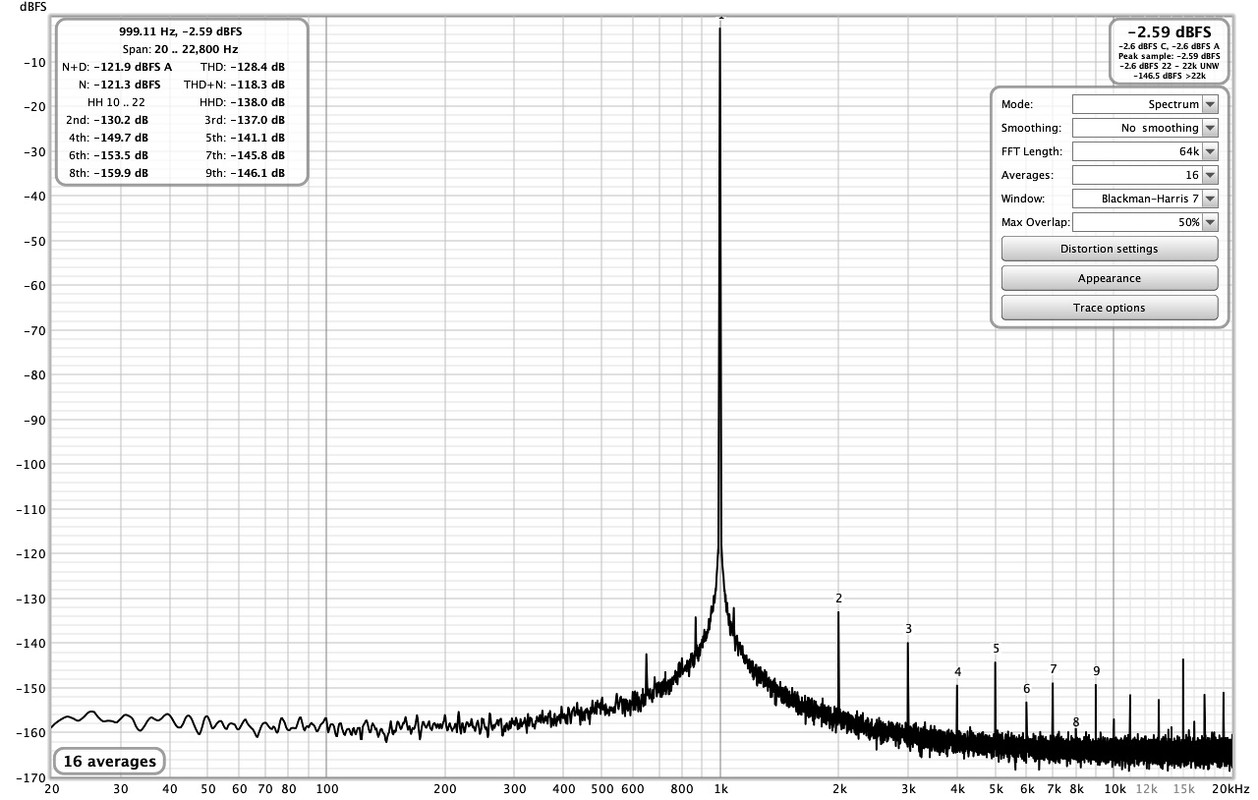The image size is (1258, 800).
Task: Click the '20kHz' frequency axis label
Action: pos(1231,789)
